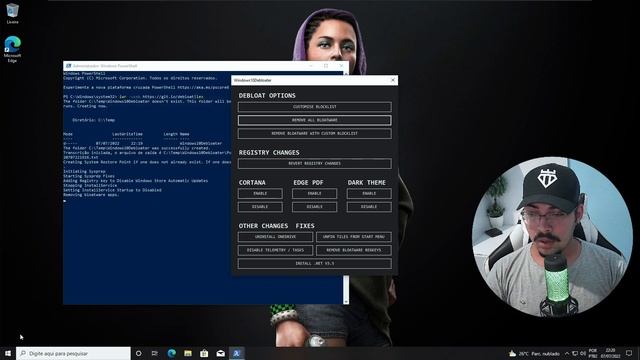Click the volume tray icon
Image resolution: width=640 pixels, height=360 pixels.
pyautogui.click(x=583, y=353)
